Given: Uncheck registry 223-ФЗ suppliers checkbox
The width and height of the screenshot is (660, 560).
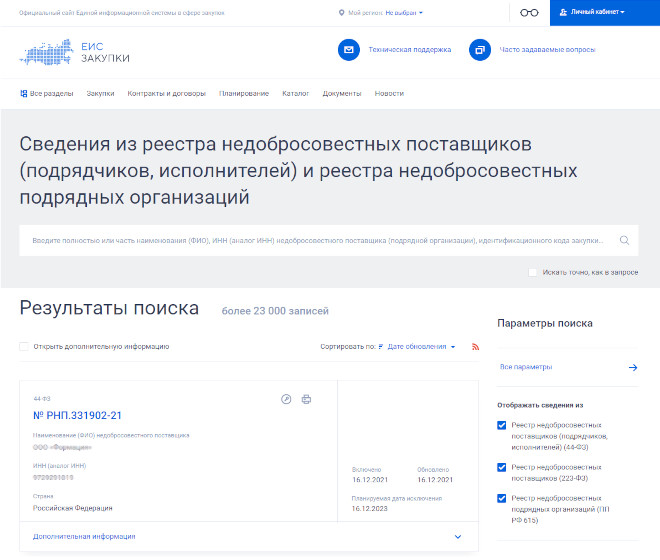Looking at the screenshot, I should click(502, 467).
